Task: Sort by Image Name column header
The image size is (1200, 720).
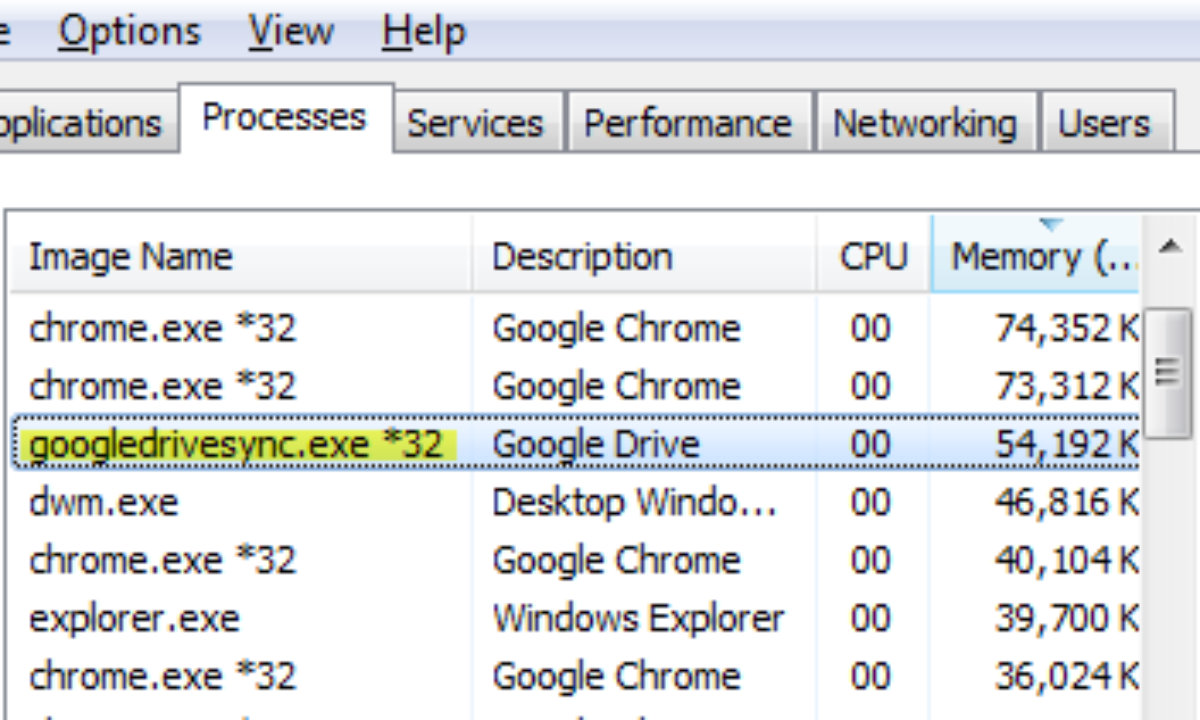Action: pyautogui.click(x=130, y=257)
